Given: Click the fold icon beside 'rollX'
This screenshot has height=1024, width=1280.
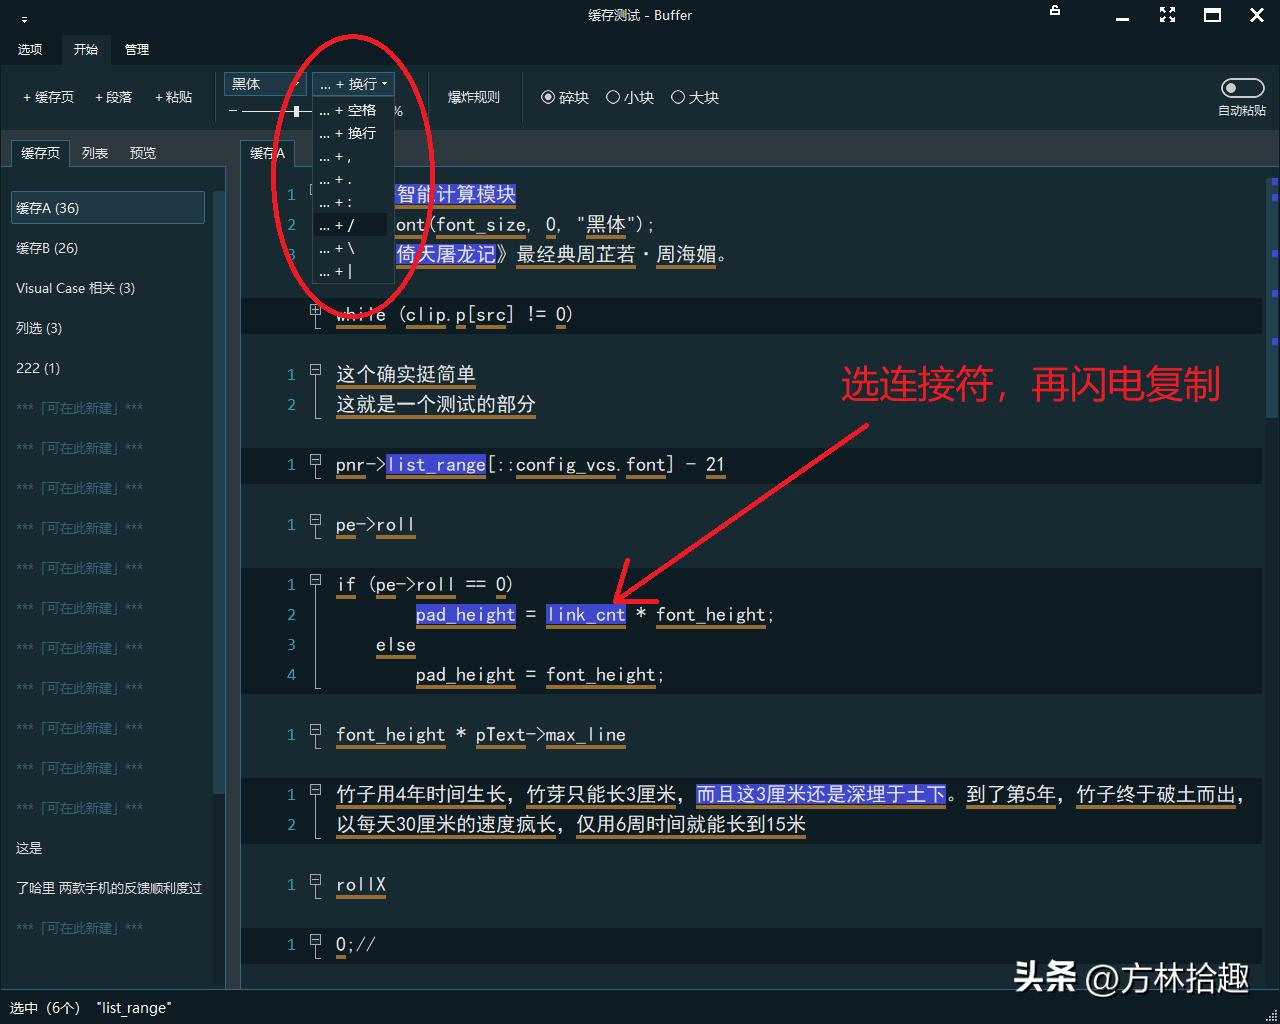Looking at the screenshot, I should (315, 881).
